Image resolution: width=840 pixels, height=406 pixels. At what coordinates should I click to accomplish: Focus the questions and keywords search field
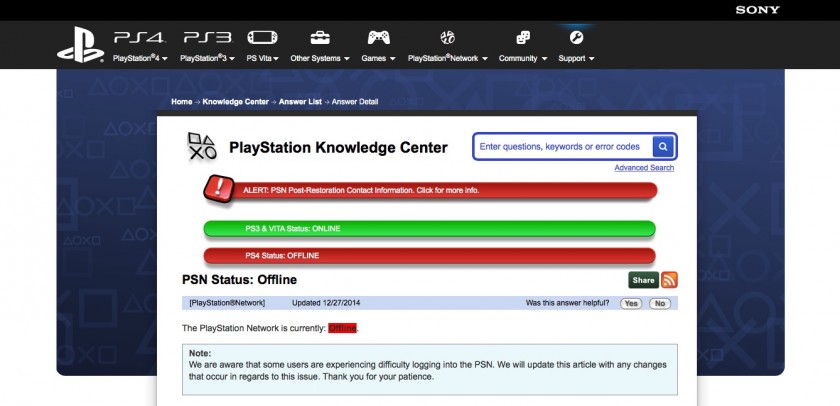562,147
